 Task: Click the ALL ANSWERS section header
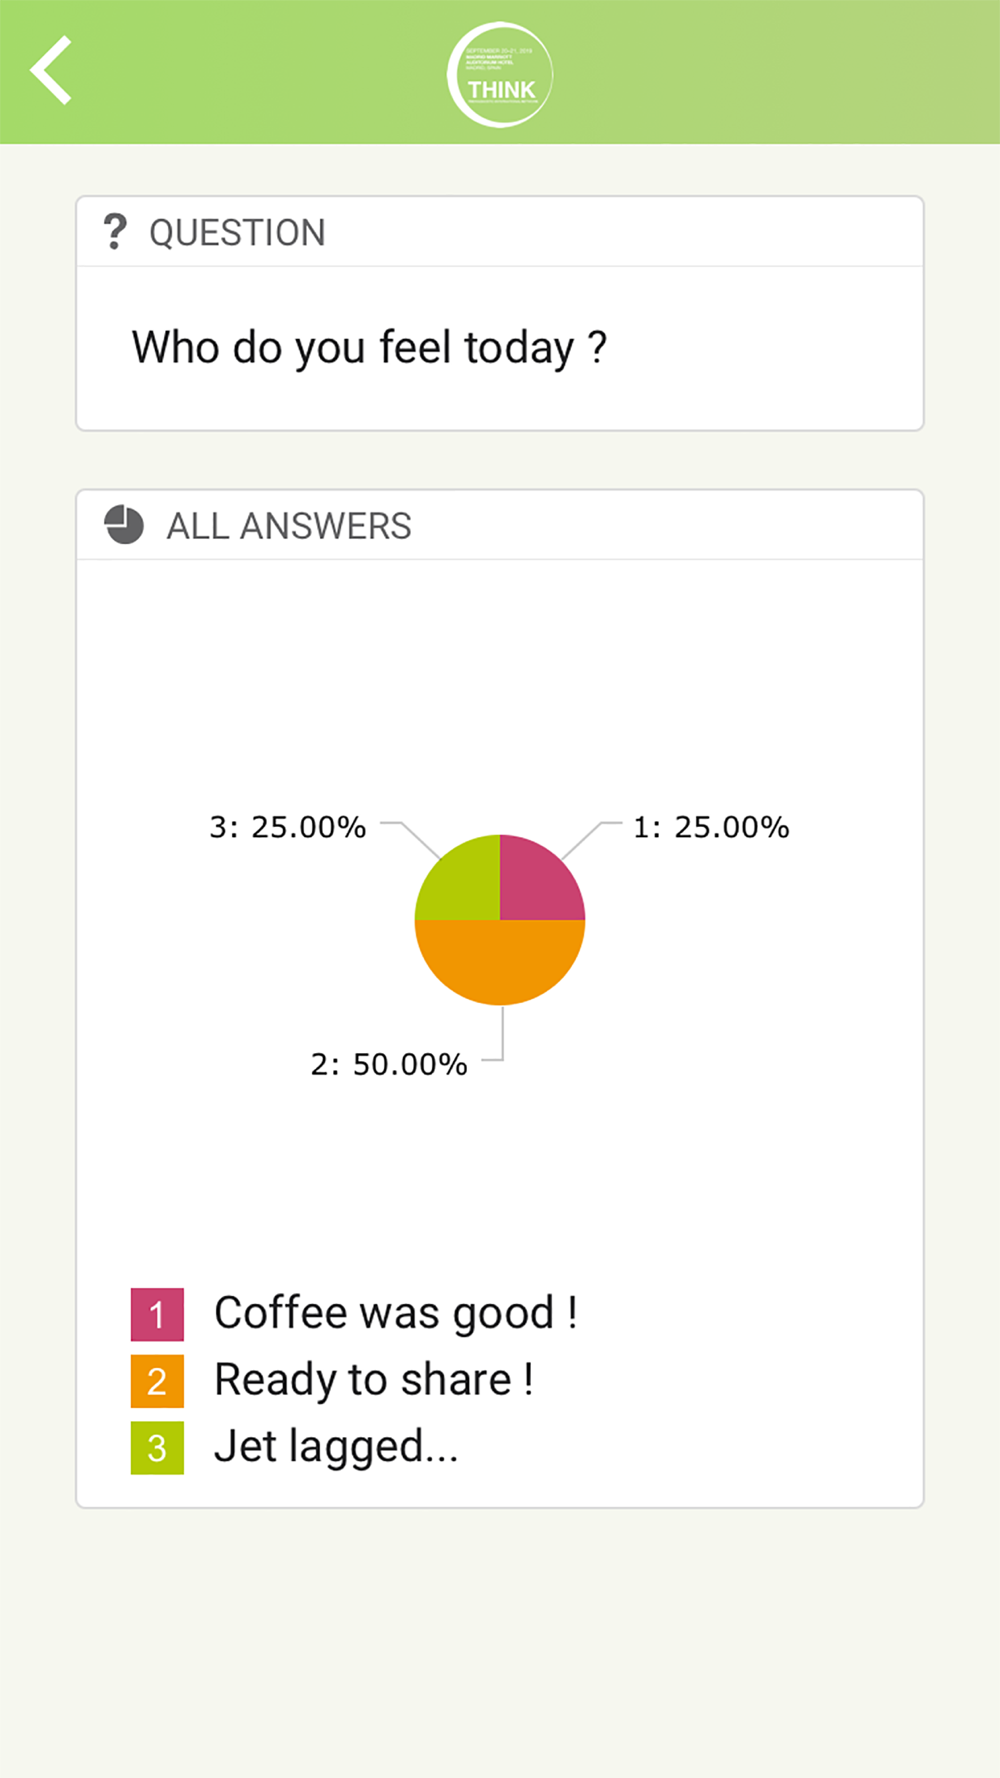(x=500, y=525)
